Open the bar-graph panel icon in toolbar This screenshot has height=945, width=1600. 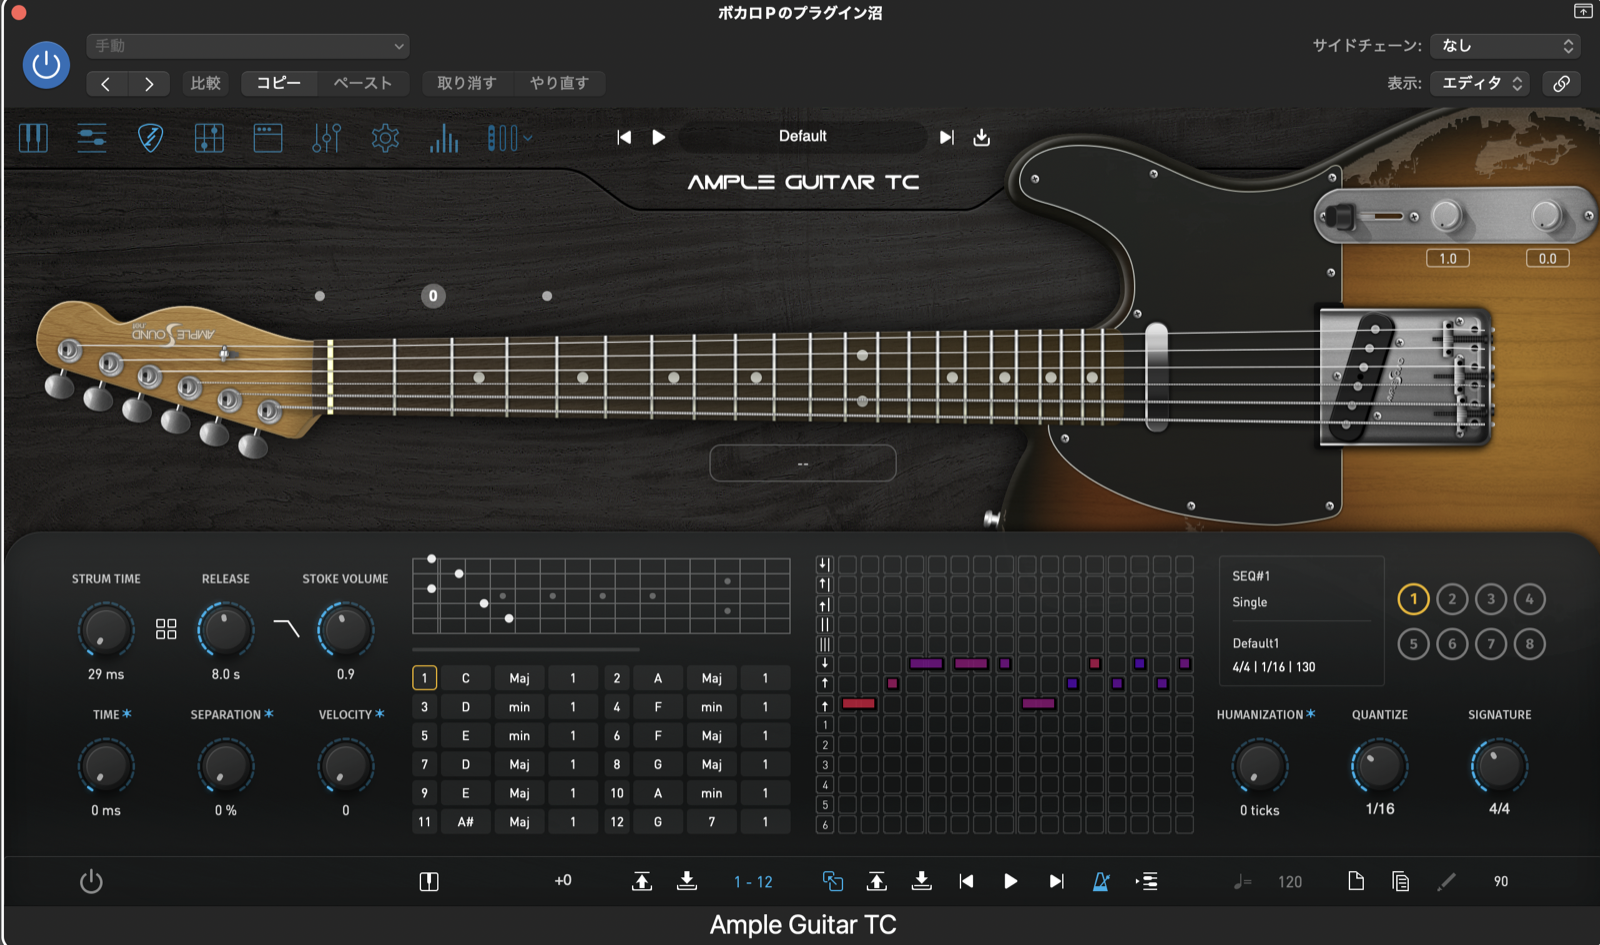click(444, 137)
